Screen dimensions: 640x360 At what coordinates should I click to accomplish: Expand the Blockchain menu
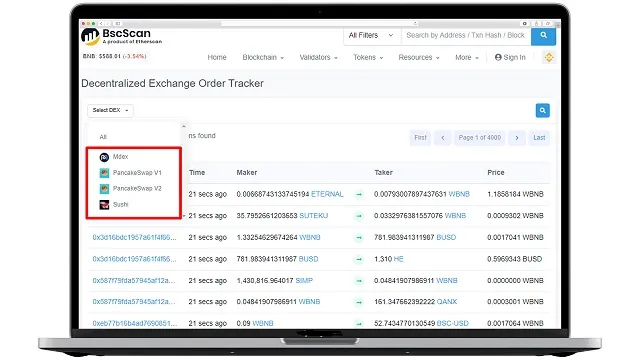tap(263, 58)
